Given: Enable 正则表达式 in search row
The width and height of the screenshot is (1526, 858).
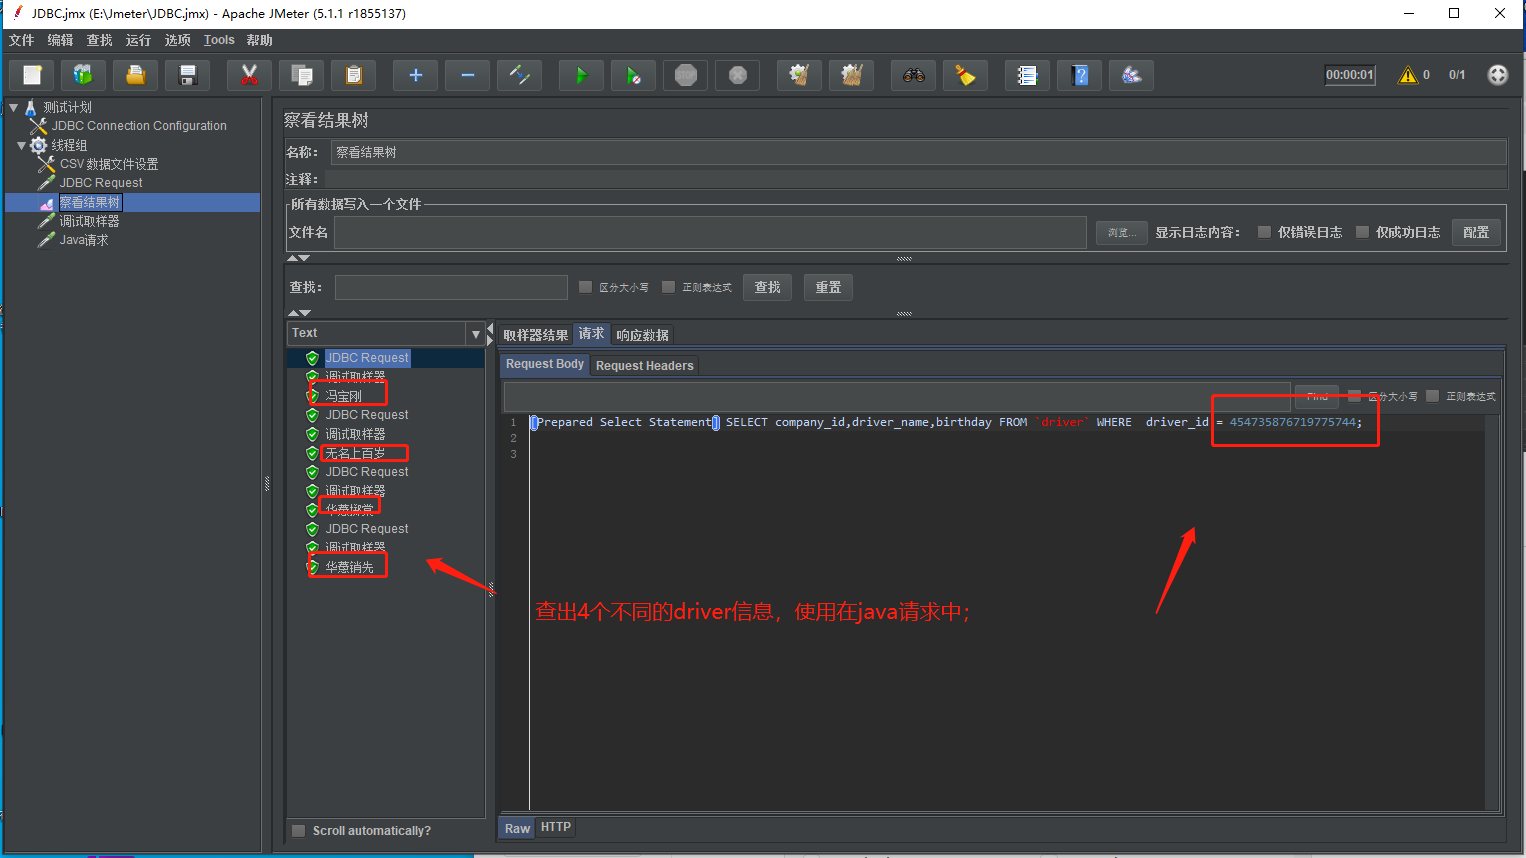Looking at the screenshot, I should pos(669,287).
